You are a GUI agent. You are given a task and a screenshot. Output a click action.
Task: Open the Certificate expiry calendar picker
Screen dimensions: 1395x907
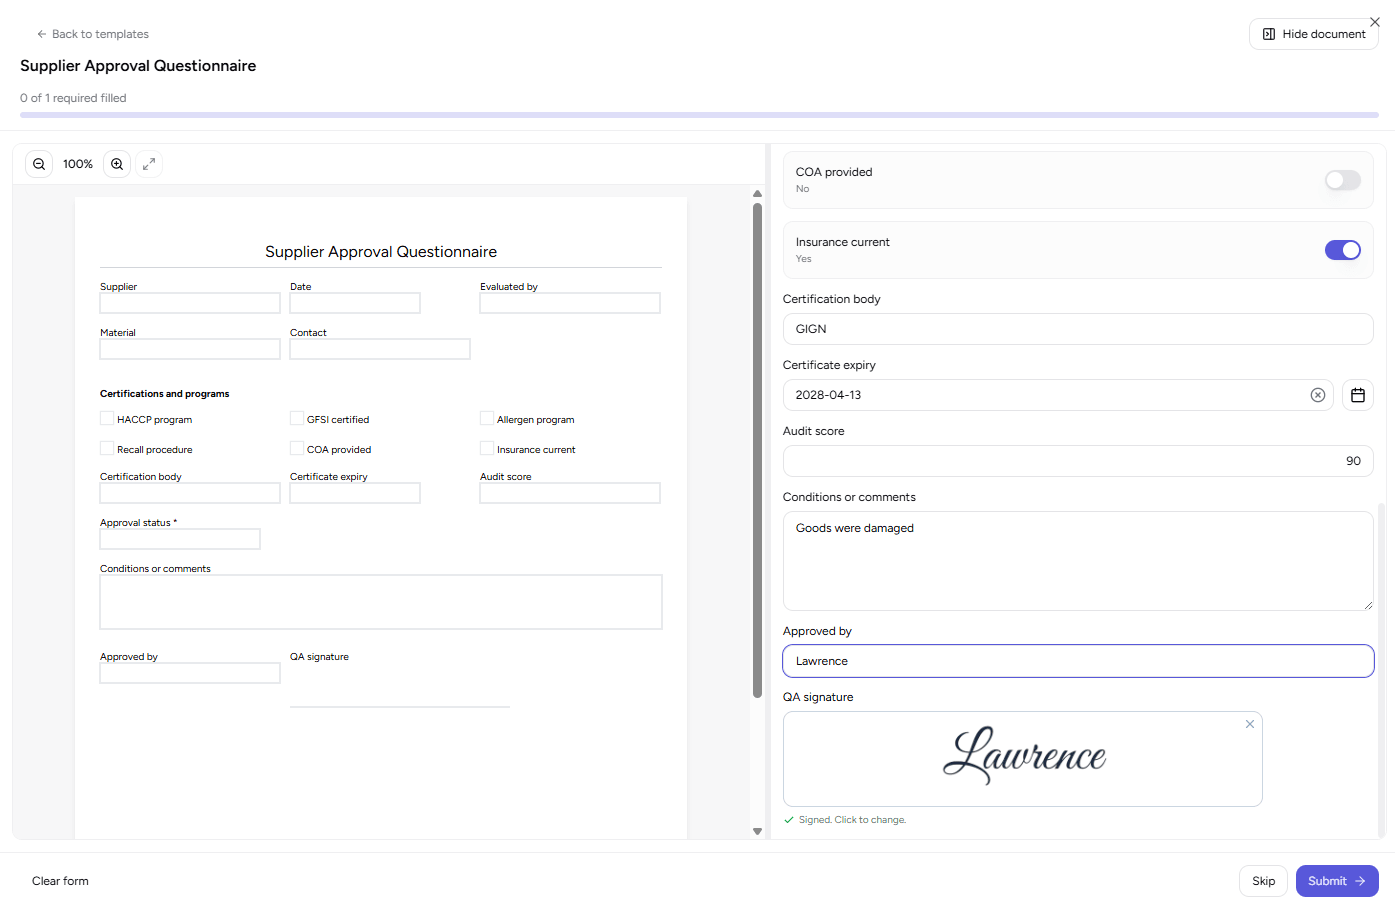tap(1358, 395)
